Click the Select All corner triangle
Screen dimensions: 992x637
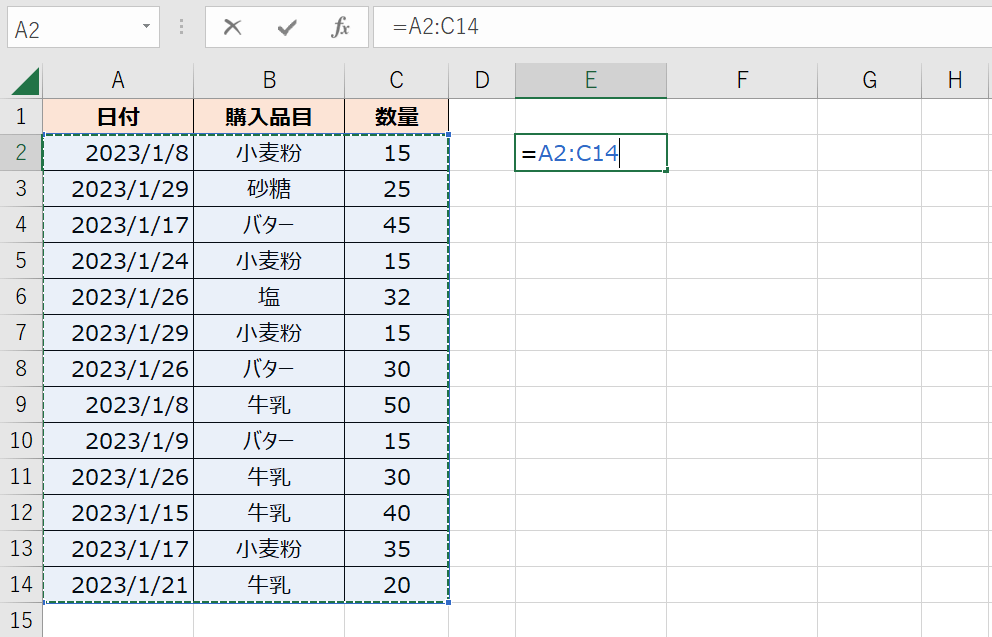pos(24,81)
